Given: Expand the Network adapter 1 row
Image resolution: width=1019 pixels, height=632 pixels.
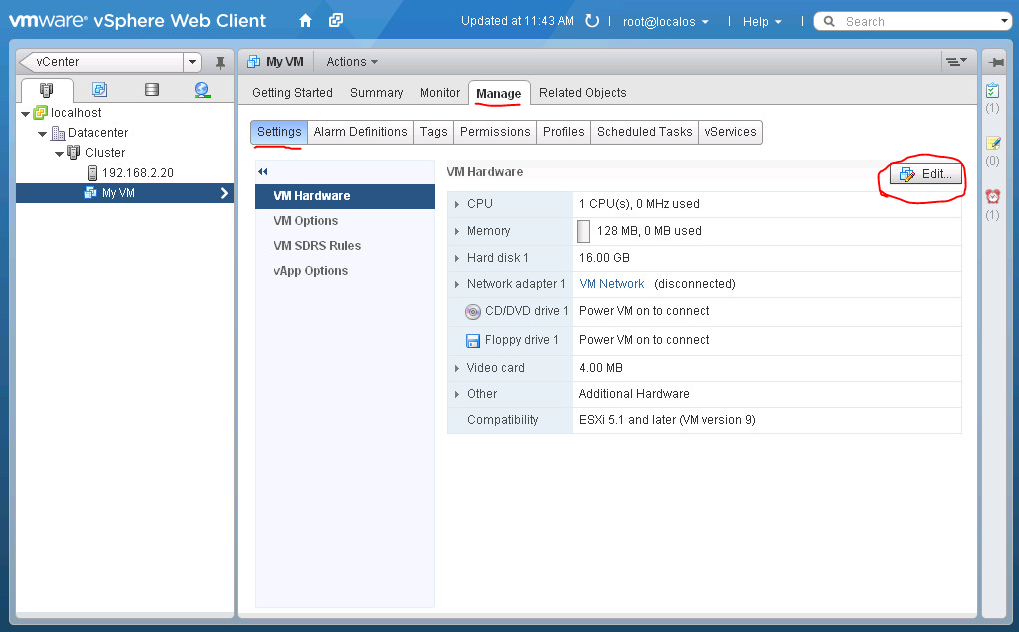Looking at the screenshot, I should pos(457,284).
